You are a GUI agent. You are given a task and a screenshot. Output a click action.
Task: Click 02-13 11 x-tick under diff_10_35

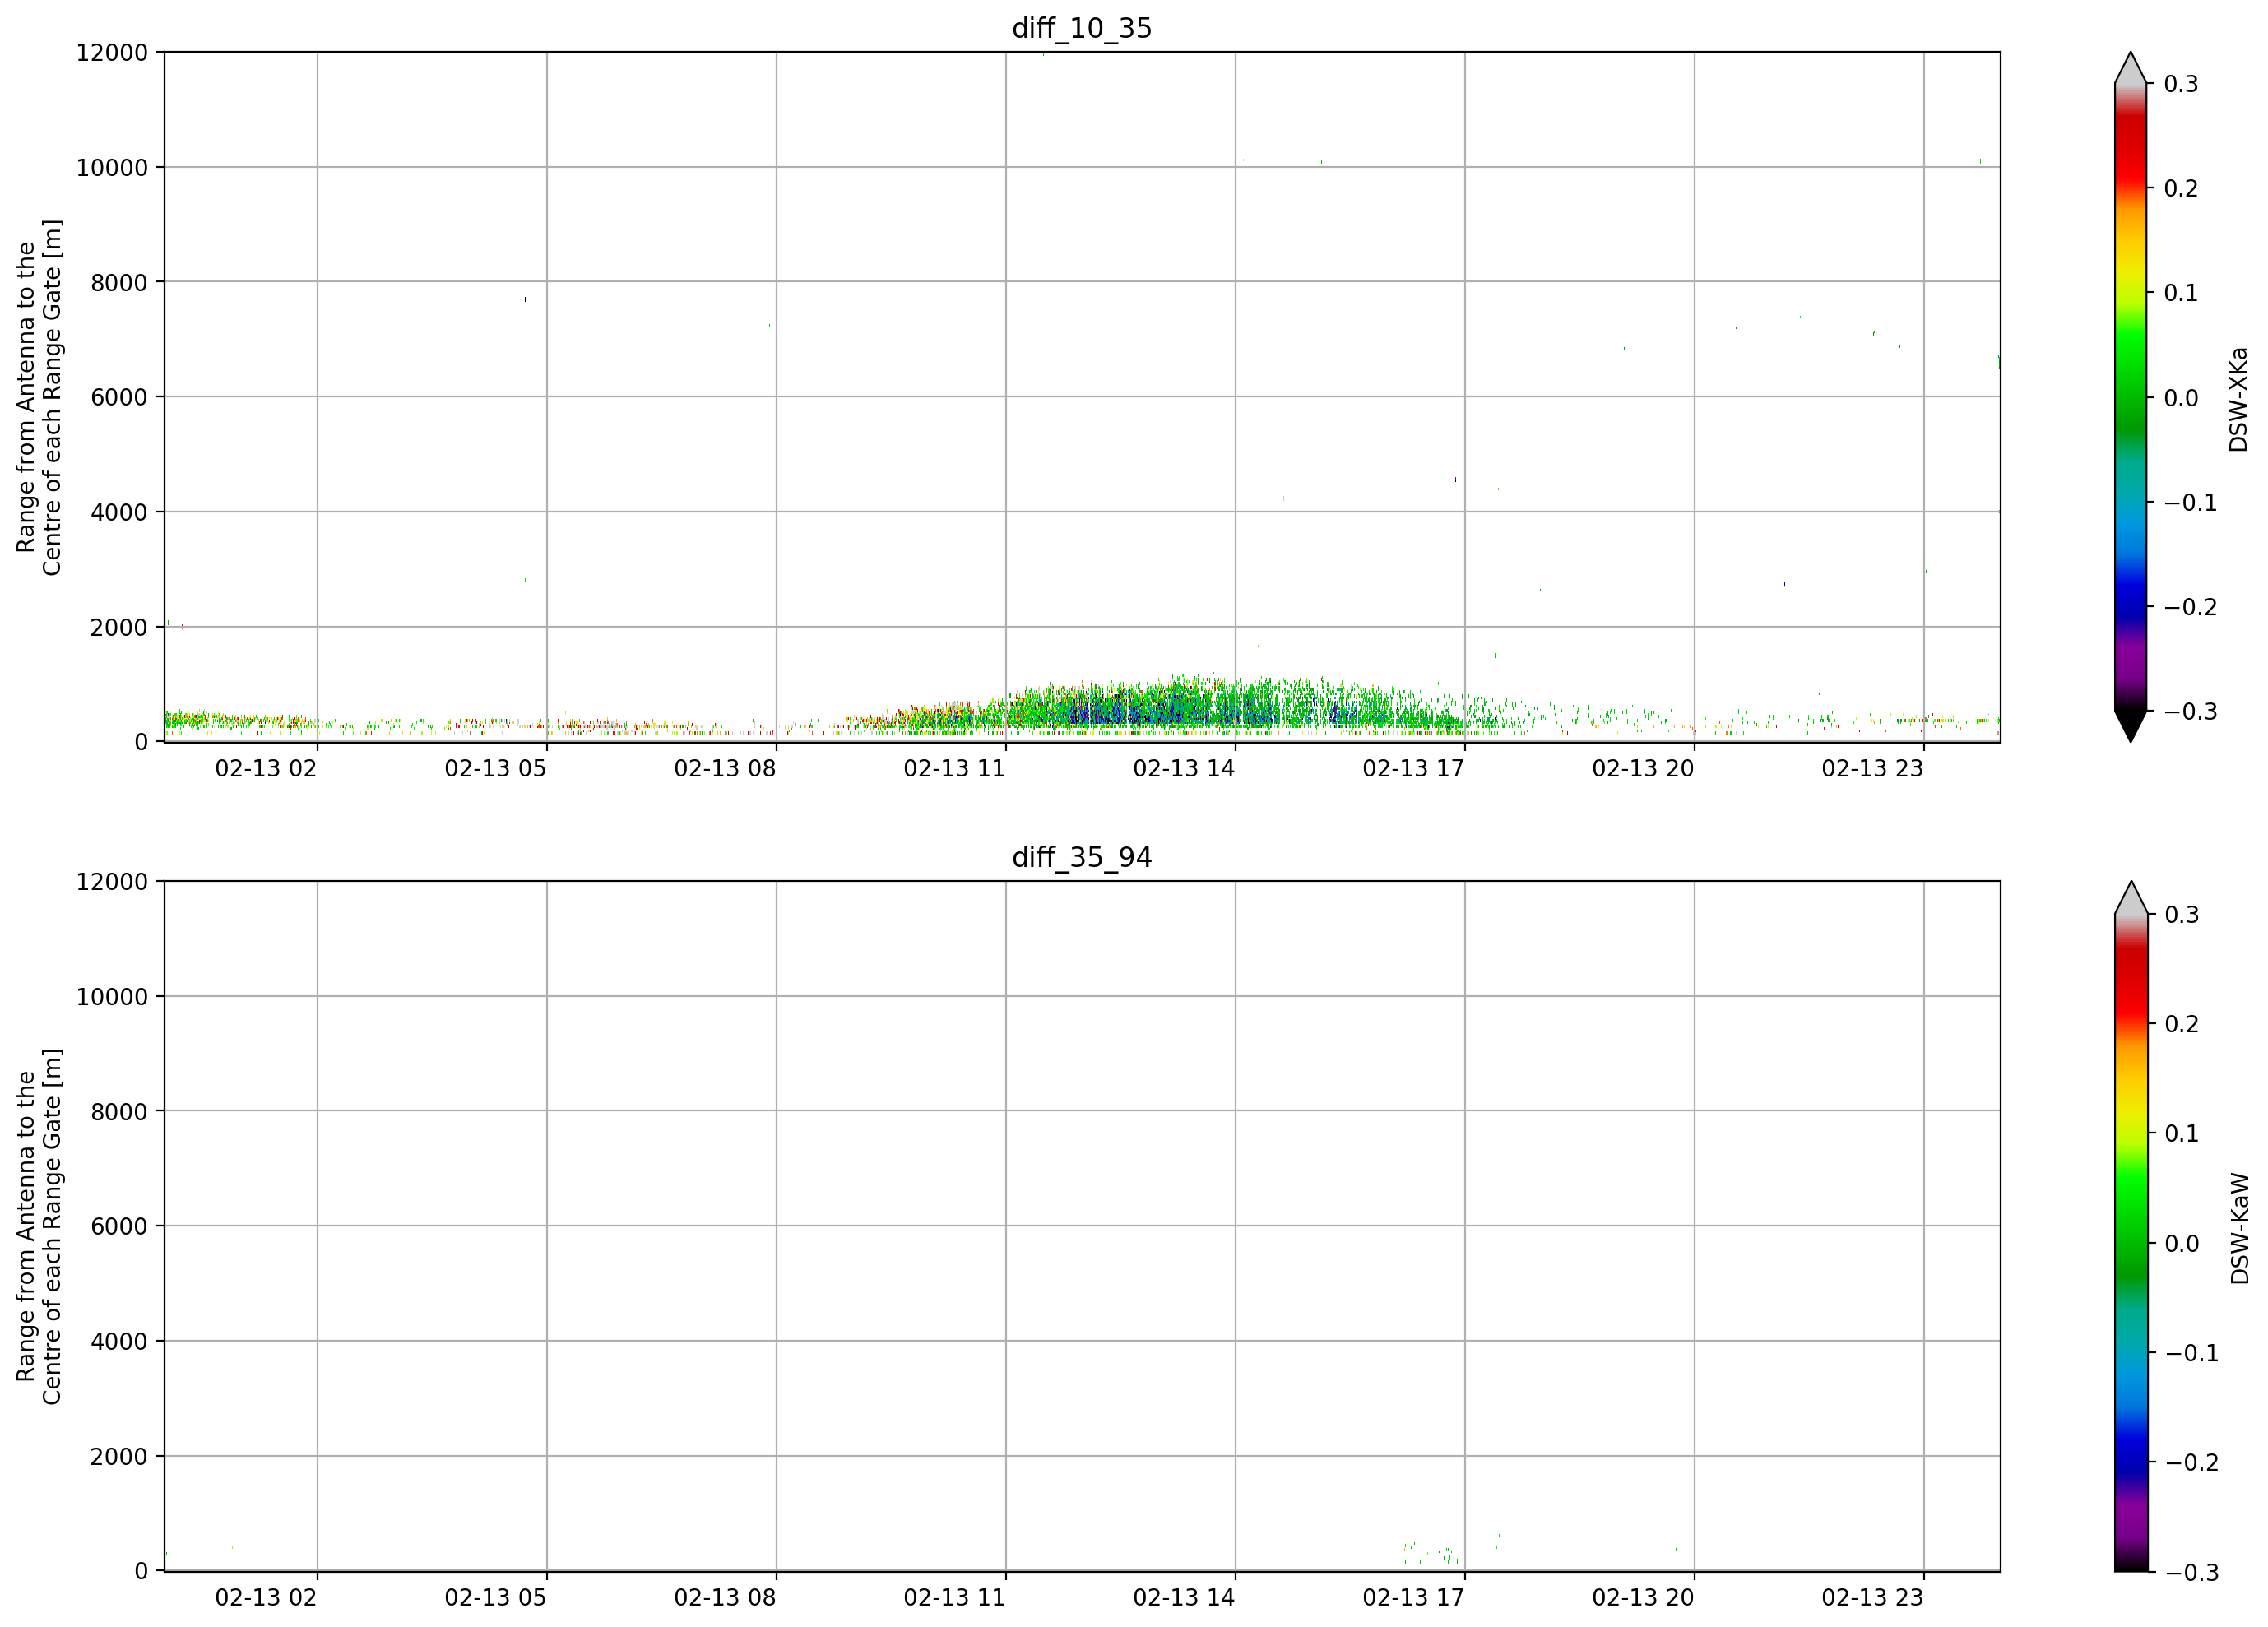click(954, 768)
